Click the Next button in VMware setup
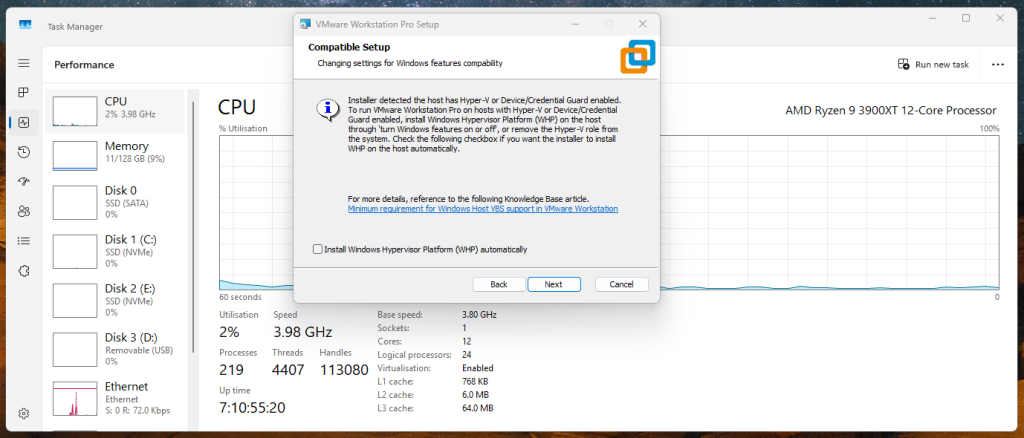The image size is (1024, 438). point(553,284)
